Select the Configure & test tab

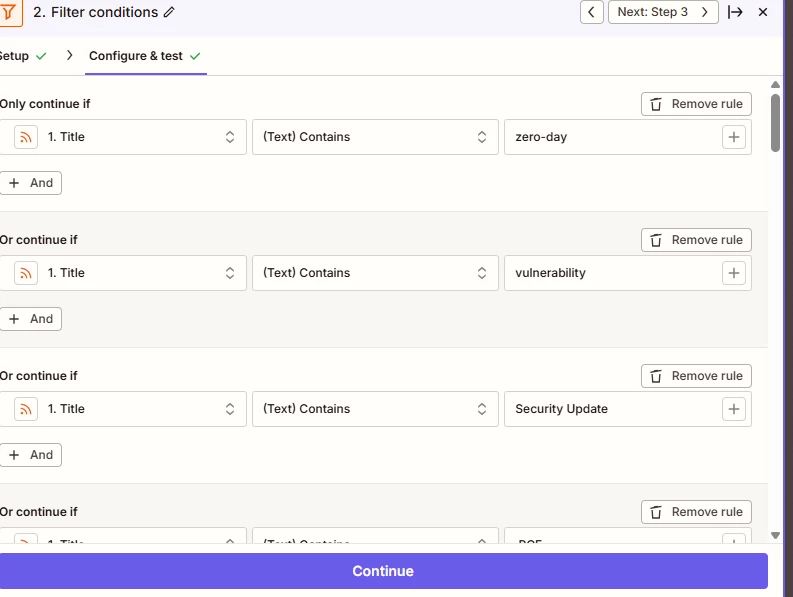pos(145,56)
